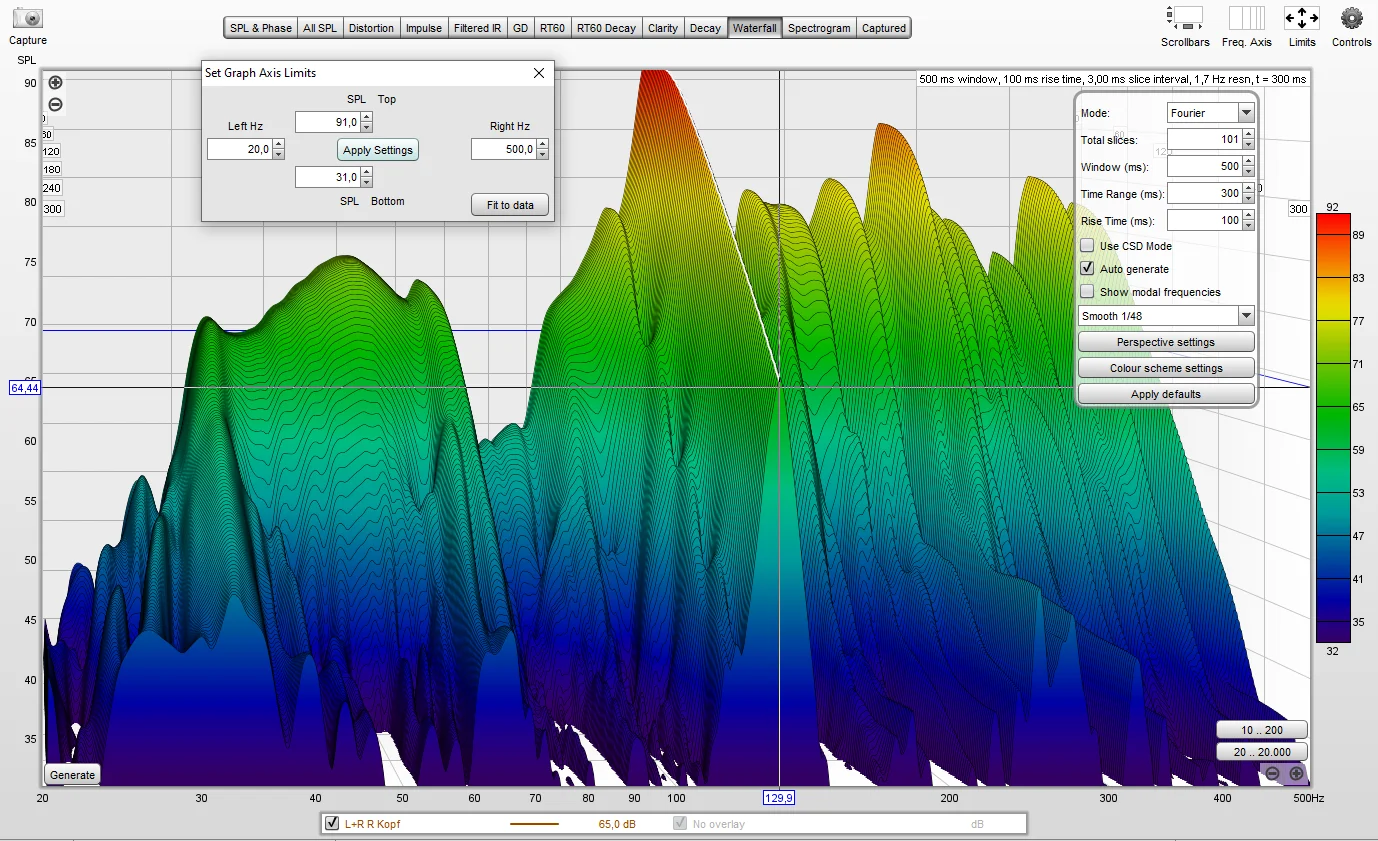Open Perspective settings
The height and width of the screenshot is (841, 1378).
[x=1166, y=342]
